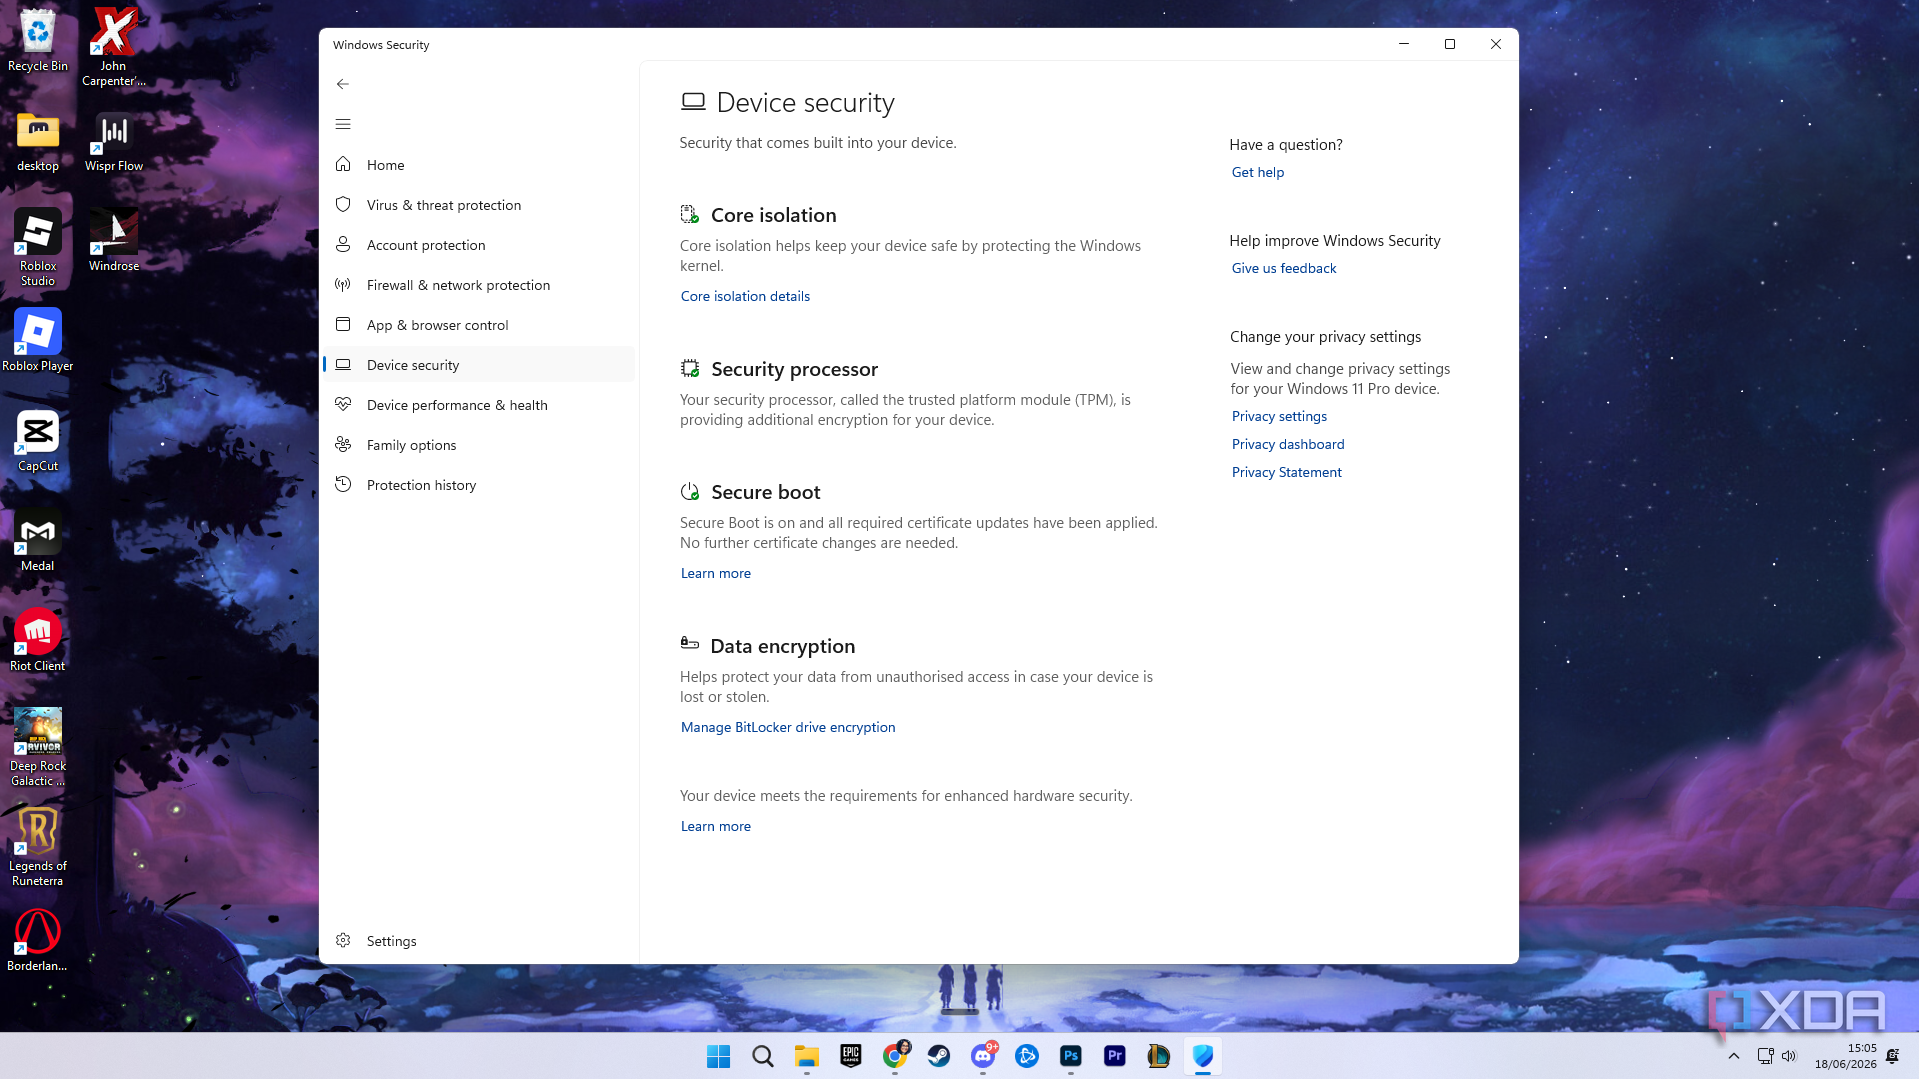This screenshot has height=1079, width=1919.
Task: Click Learn more under enhanced hardware security
Action: (715, 826)
